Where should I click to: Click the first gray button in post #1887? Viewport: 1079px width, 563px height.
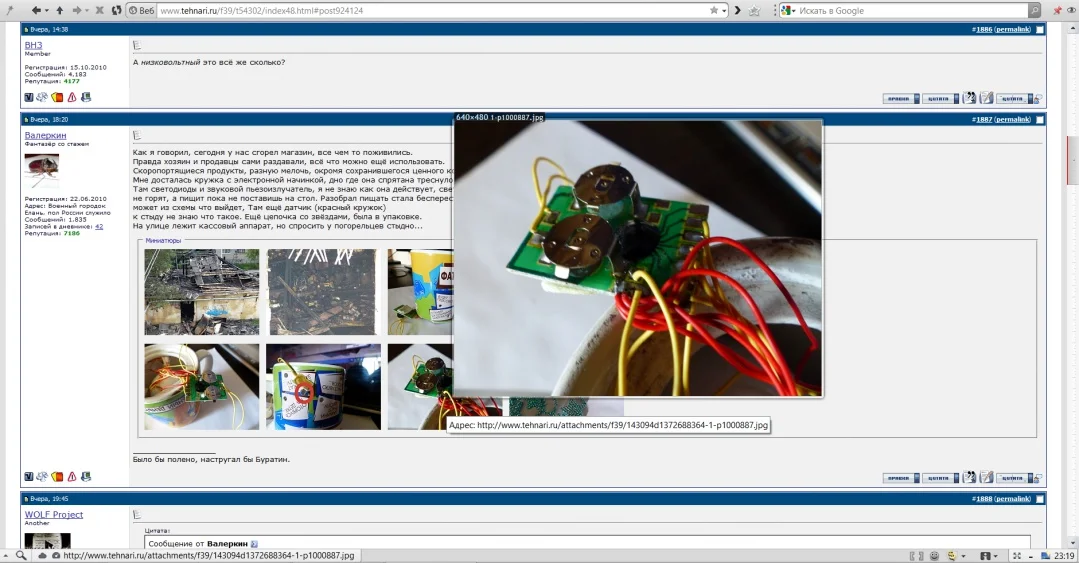(x=901, y=478)
